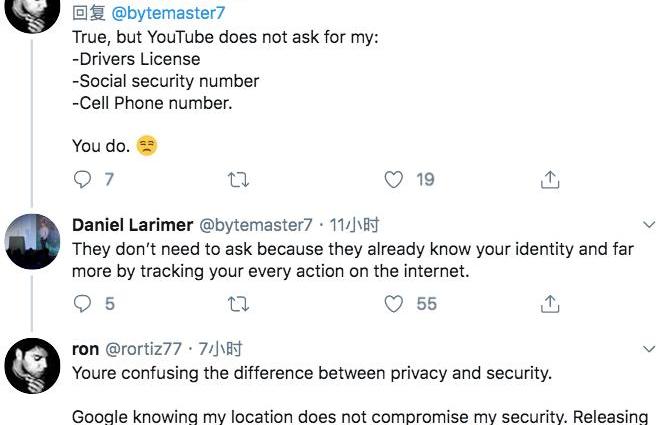The image size is (671, 425).
Task: Open Daniel Larimer's avatar picture
Action: click(33, 242)
